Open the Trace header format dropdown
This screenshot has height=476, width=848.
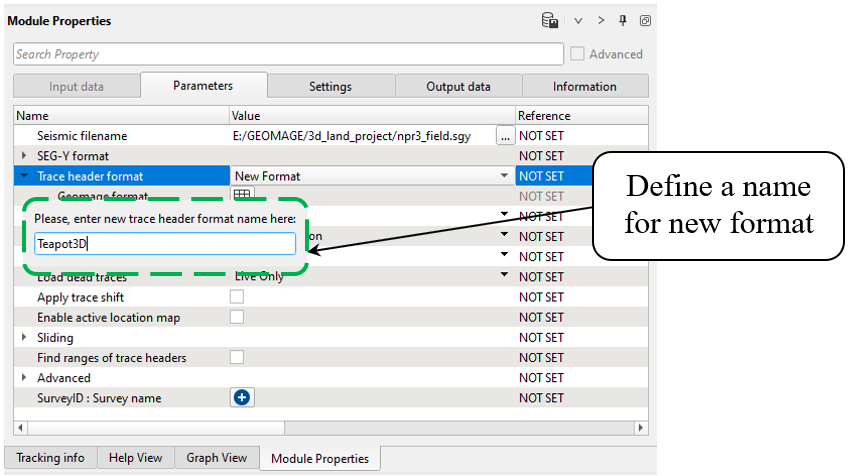504,176
